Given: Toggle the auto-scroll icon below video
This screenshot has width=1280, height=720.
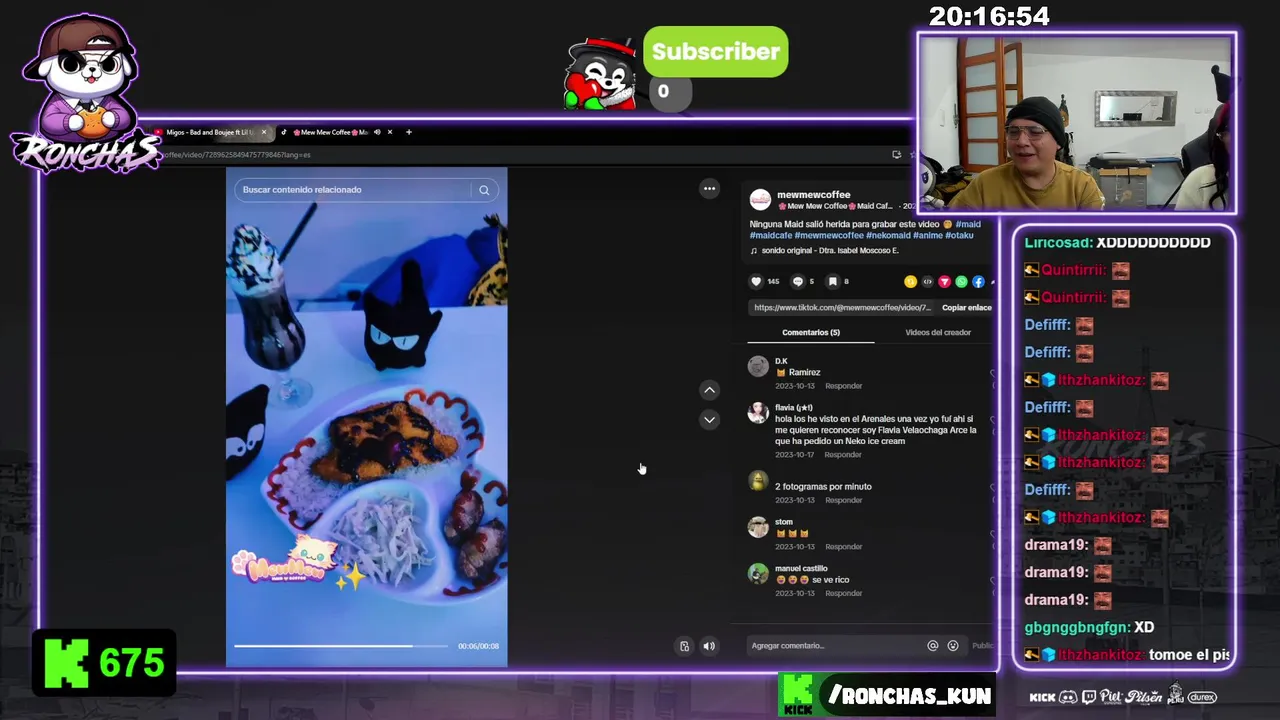Looking at the screenshot, I should [684, 646].
